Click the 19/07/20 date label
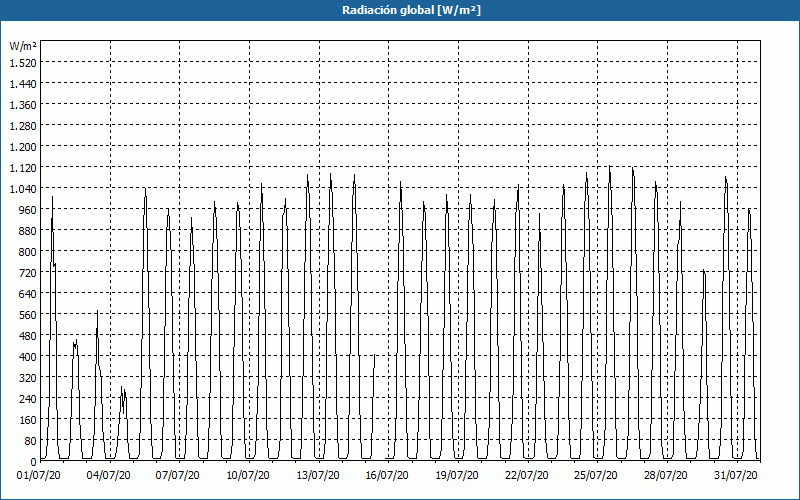This screenshot has width=800, height=500. click(x=457, y=476)
